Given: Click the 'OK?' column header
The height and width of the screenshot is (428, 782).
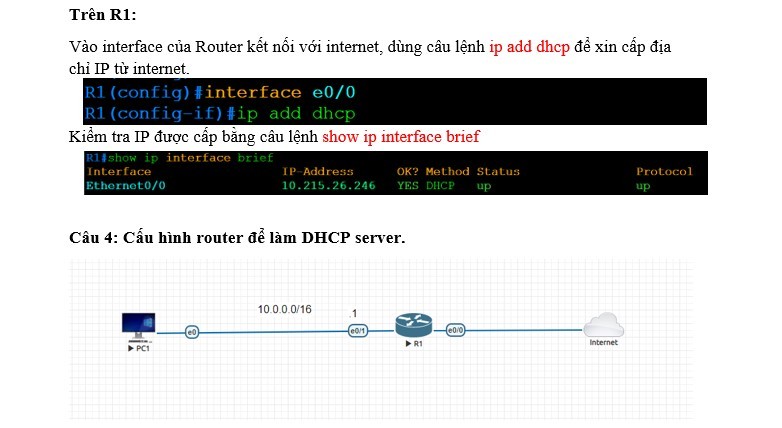Looking at the screenshot, I should 407,172.
